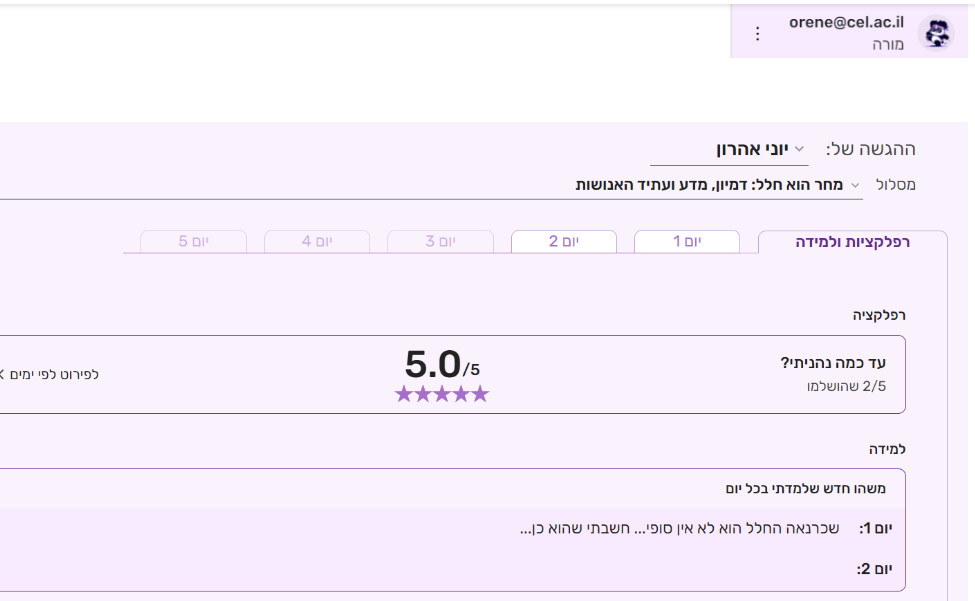Viewport: 975px width, 601px height.
Task: Select the יום 5 tab
Action: (x=193, y=241)
